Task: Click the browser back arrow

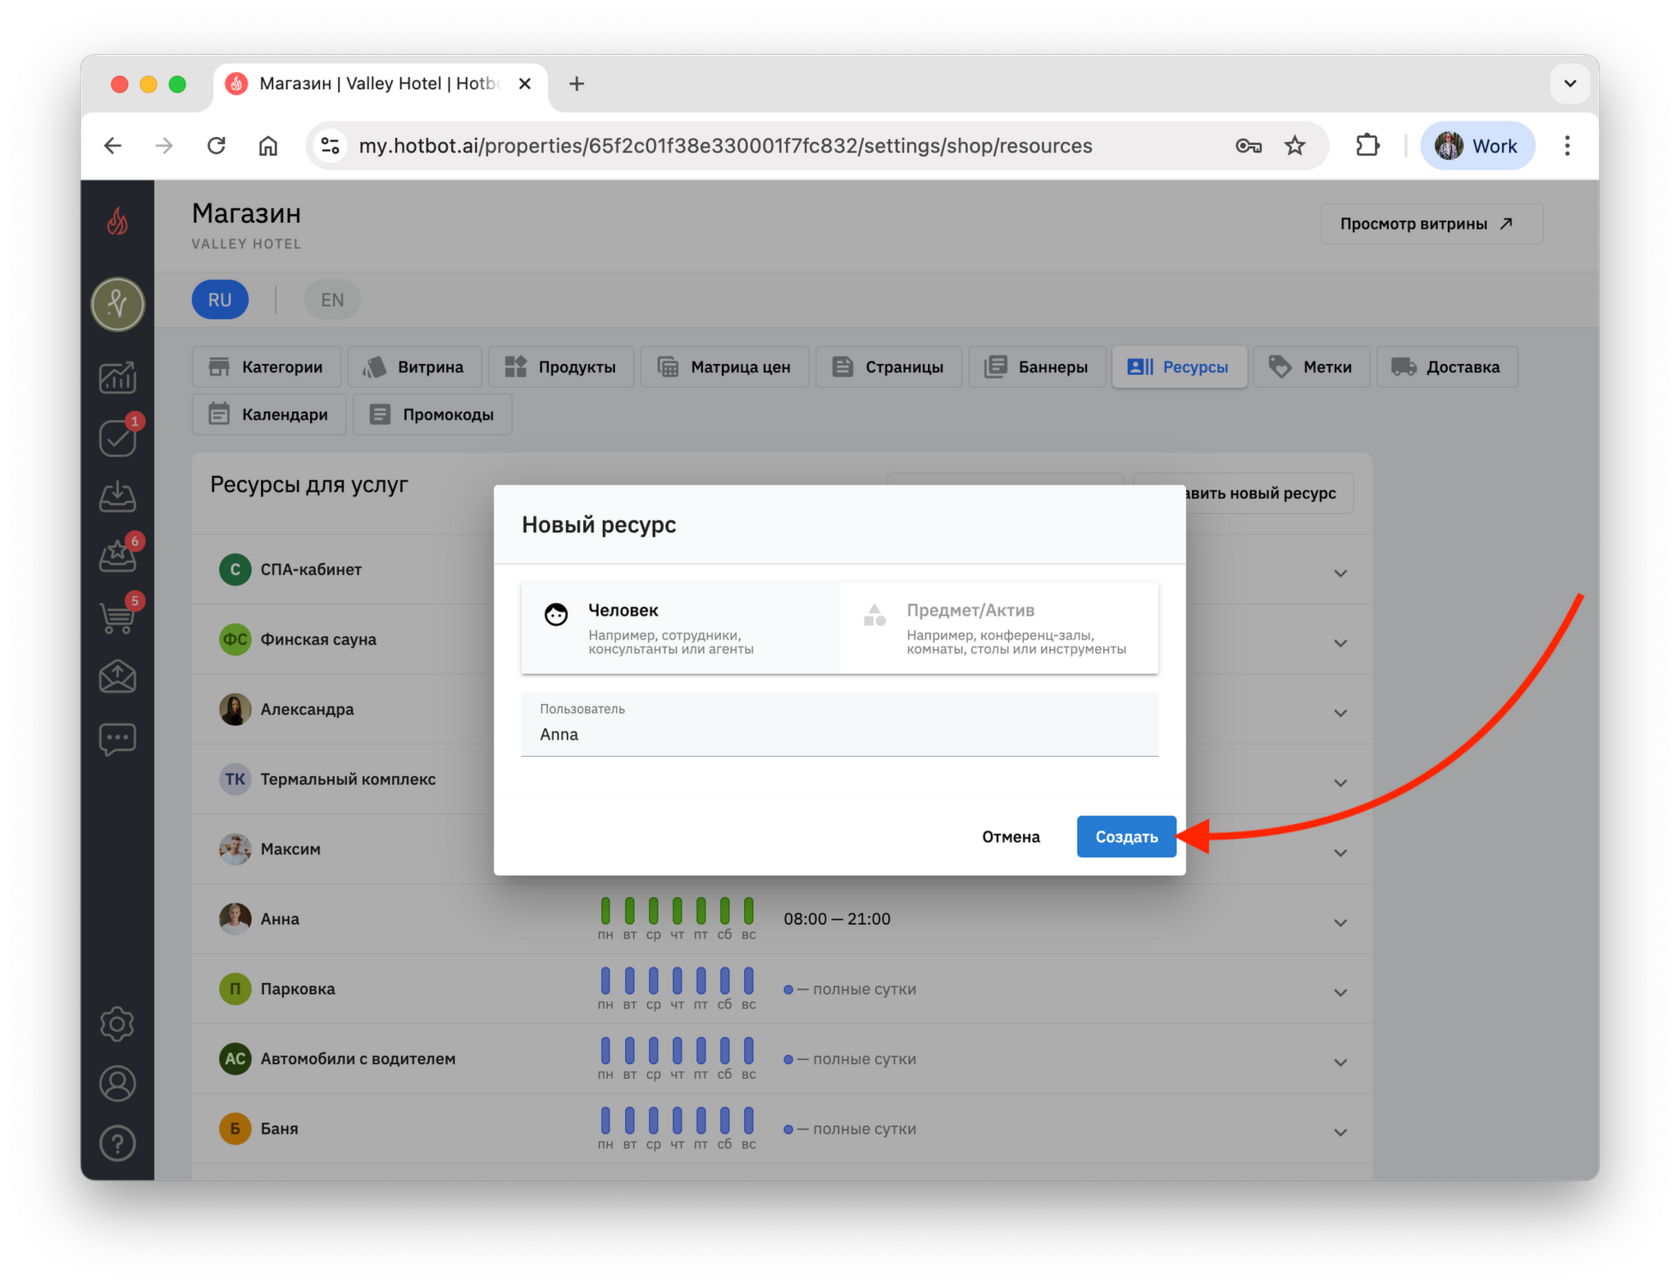Action: click(x=112, y=146)
